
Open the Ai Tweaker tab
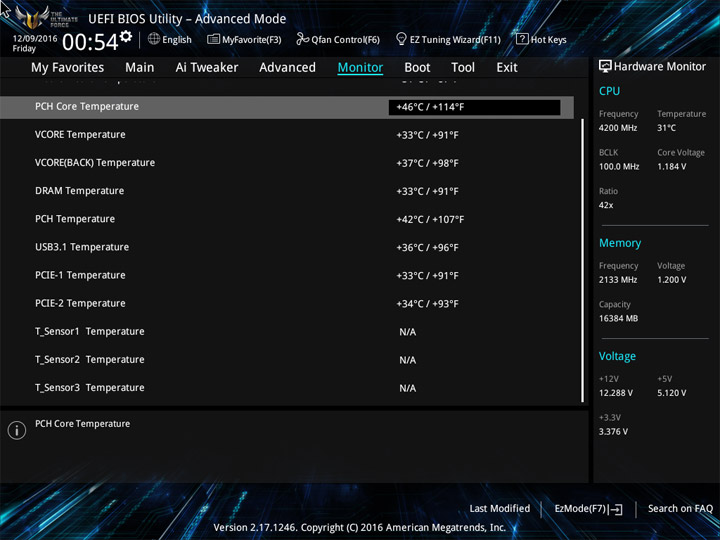click(207, 68)
